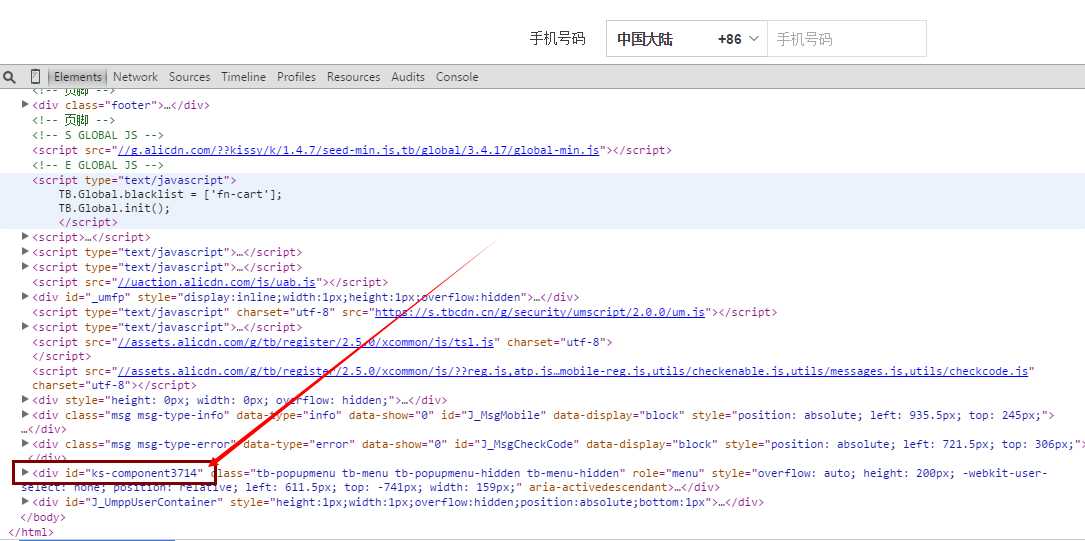Open the Console tab

click(x=457, y=77)
